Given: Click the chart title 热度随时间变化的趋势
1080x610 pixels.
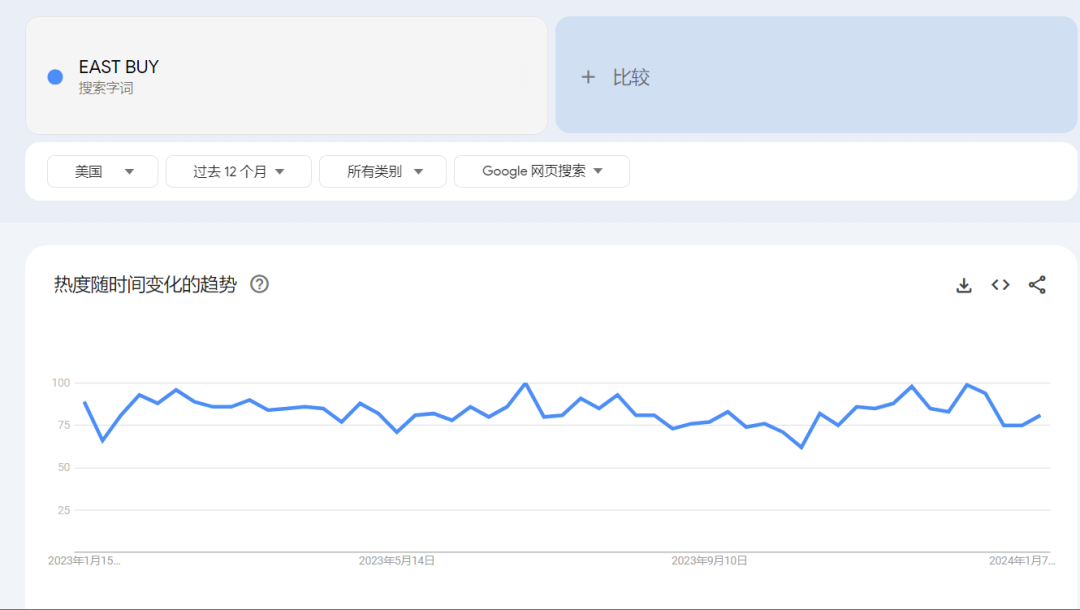Looking at the screenshot, I should point(145,284).
